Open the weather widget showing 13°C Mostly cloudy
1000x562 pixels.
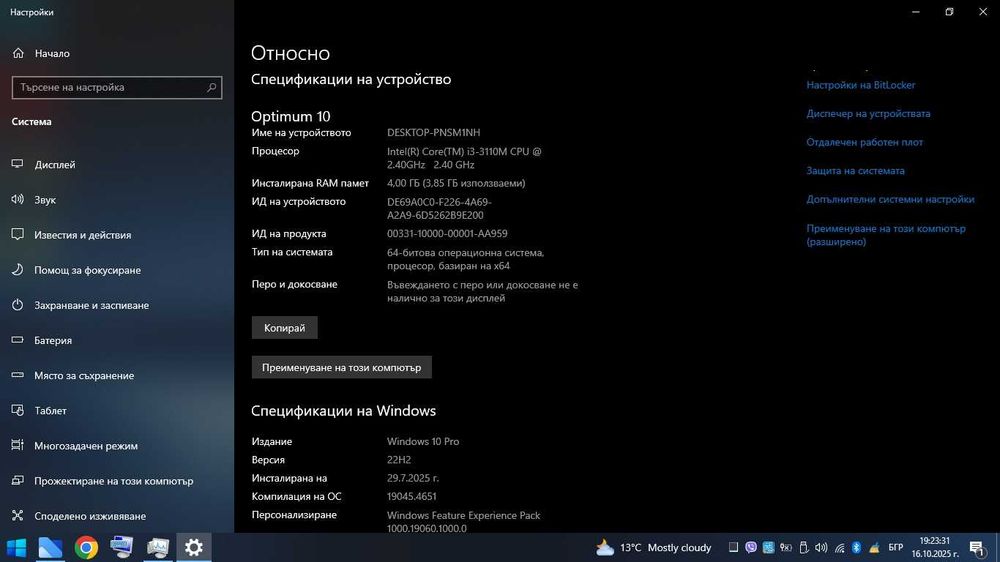[x=653, y=547]
